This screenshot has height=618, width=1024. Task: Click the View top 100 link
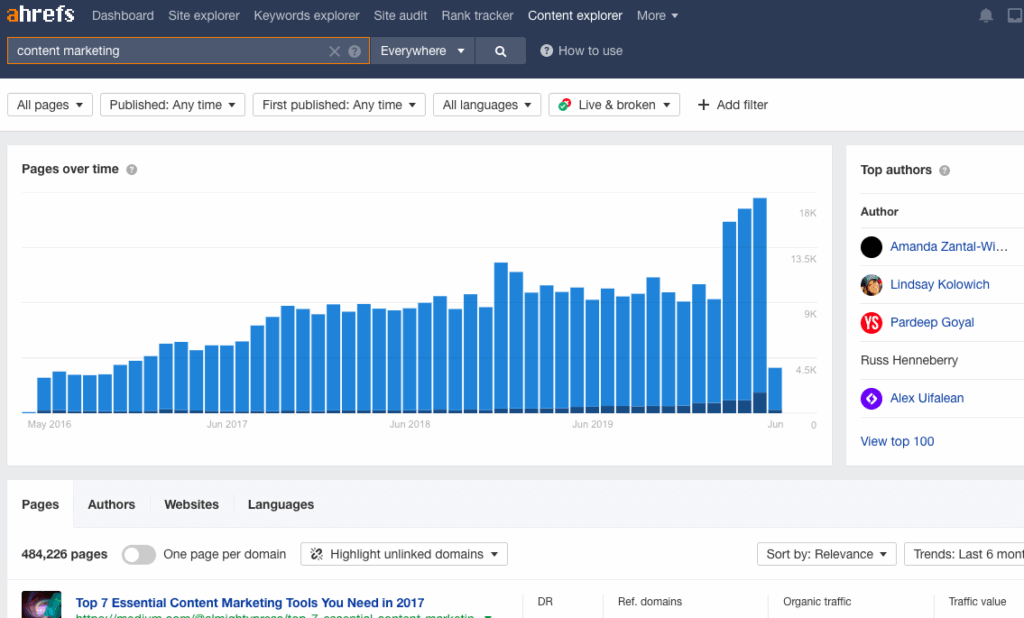(x=897, y=441)
